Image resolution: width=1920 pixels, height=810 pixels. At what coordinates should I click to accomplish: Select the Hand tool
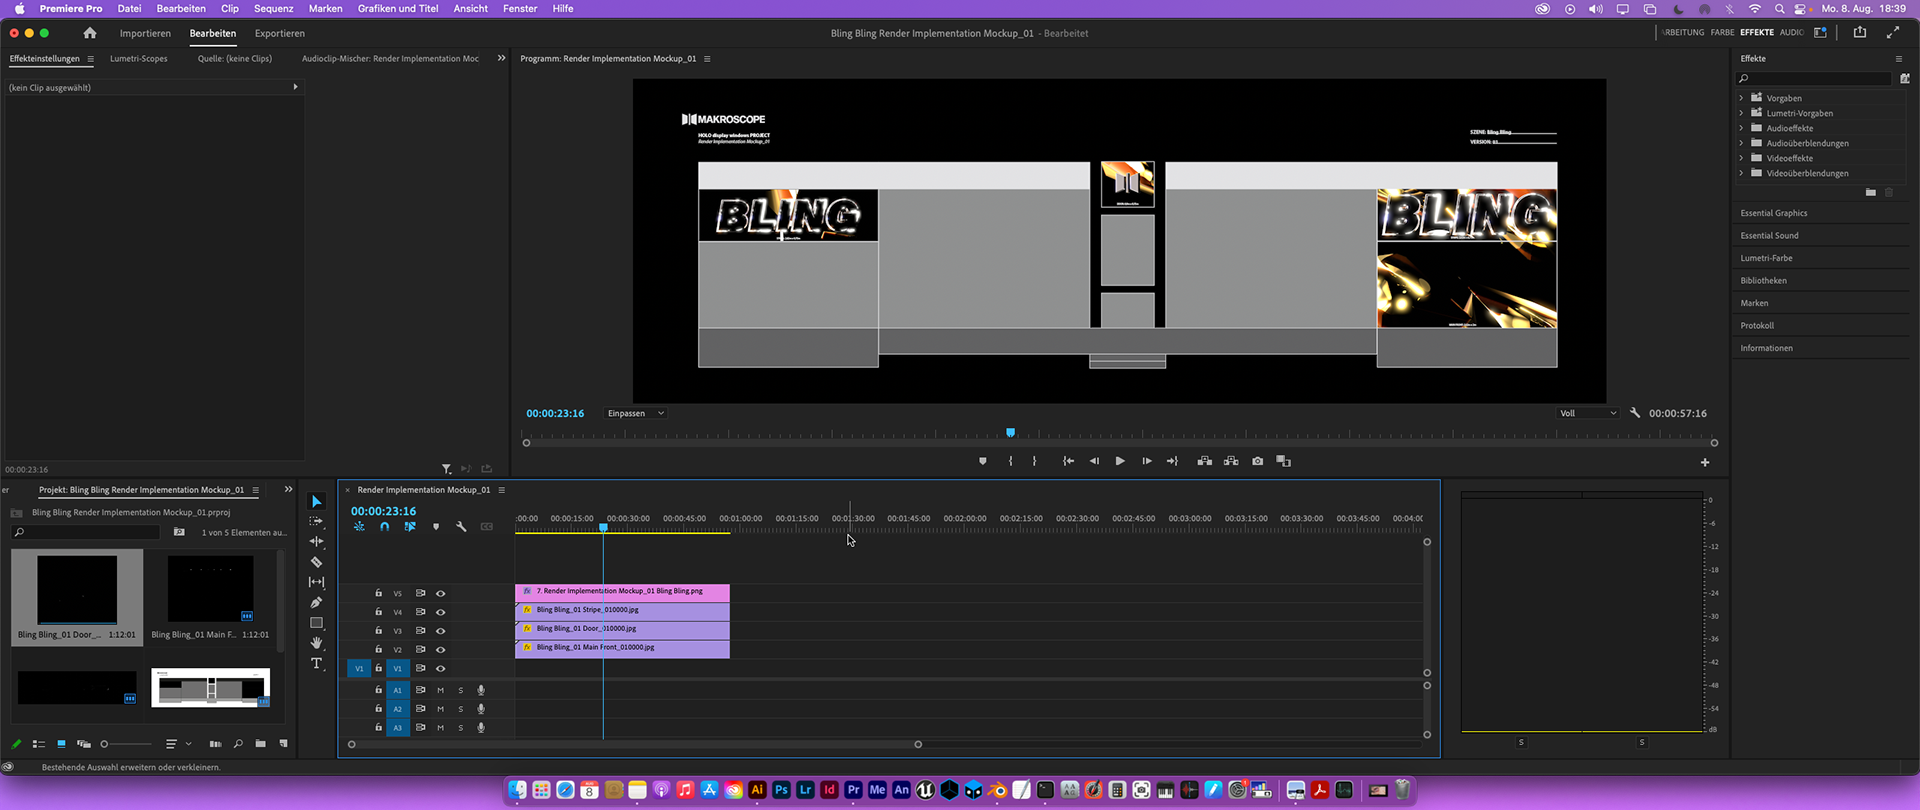coord(317,643)
